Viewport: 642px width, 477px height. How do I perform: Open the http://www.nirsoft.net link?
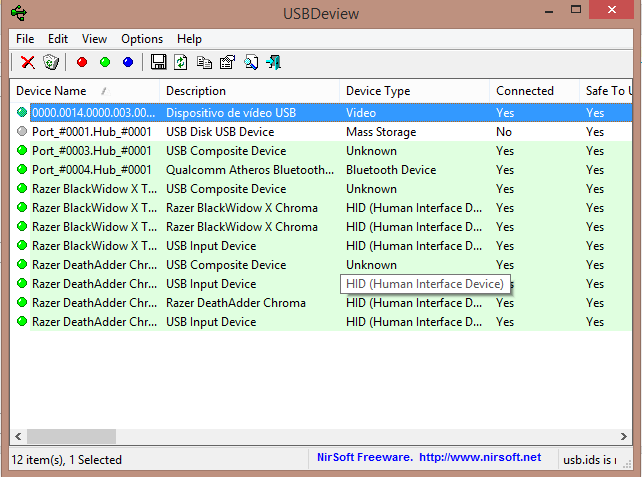(x=480, y=457)
